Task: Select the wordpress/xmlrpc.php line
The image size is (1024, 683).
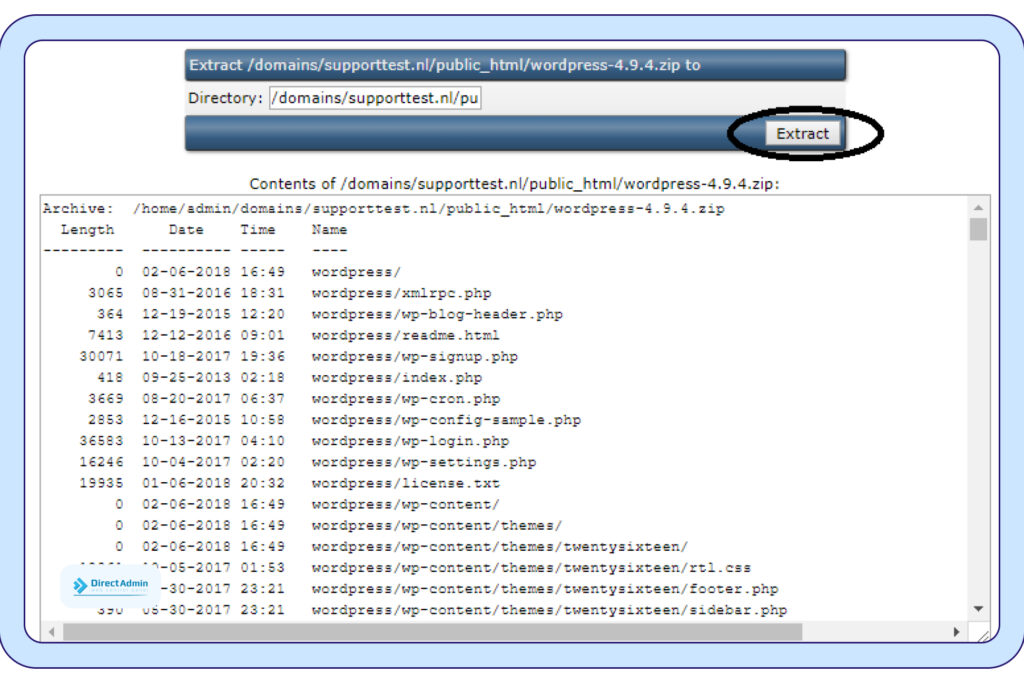Action: 290,293
